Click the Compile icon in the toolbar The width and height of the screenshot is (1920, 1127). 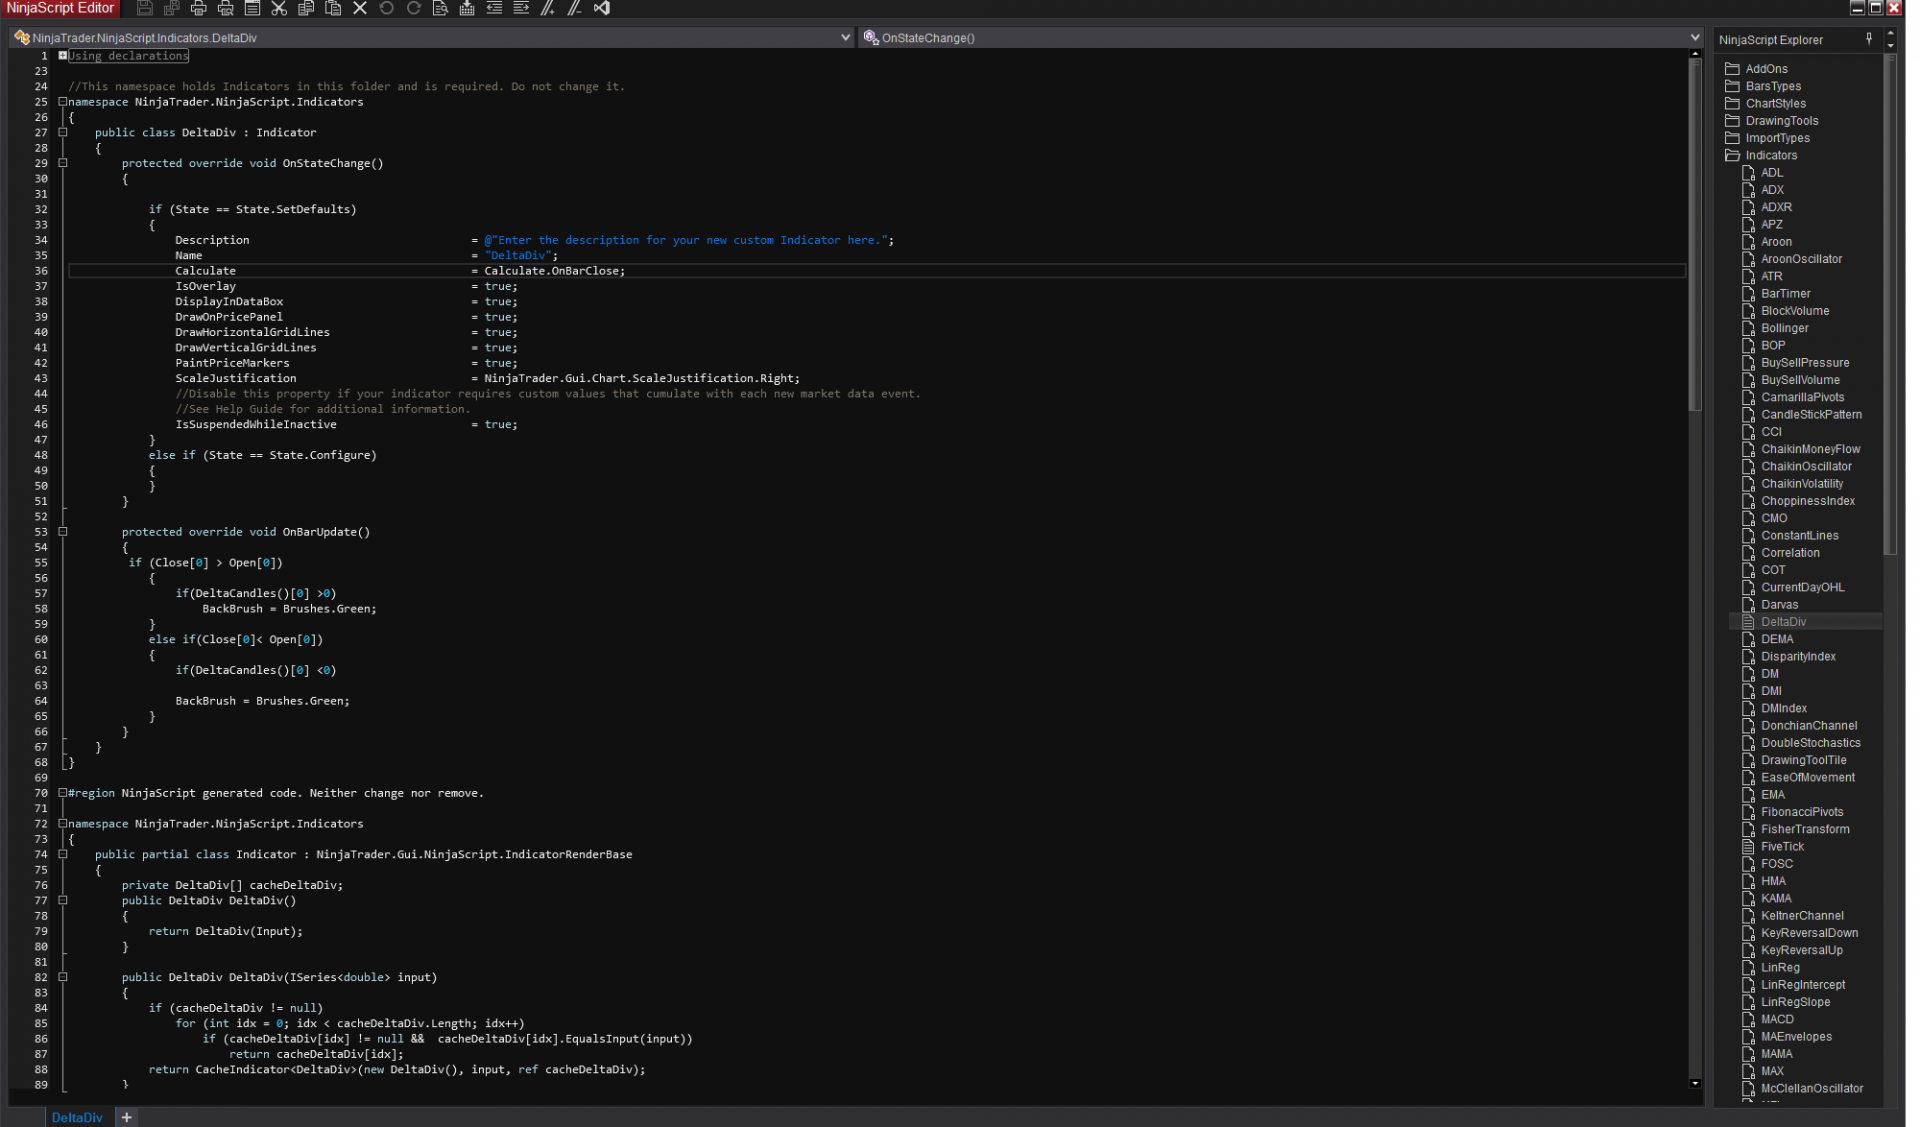tap(467, 8)
